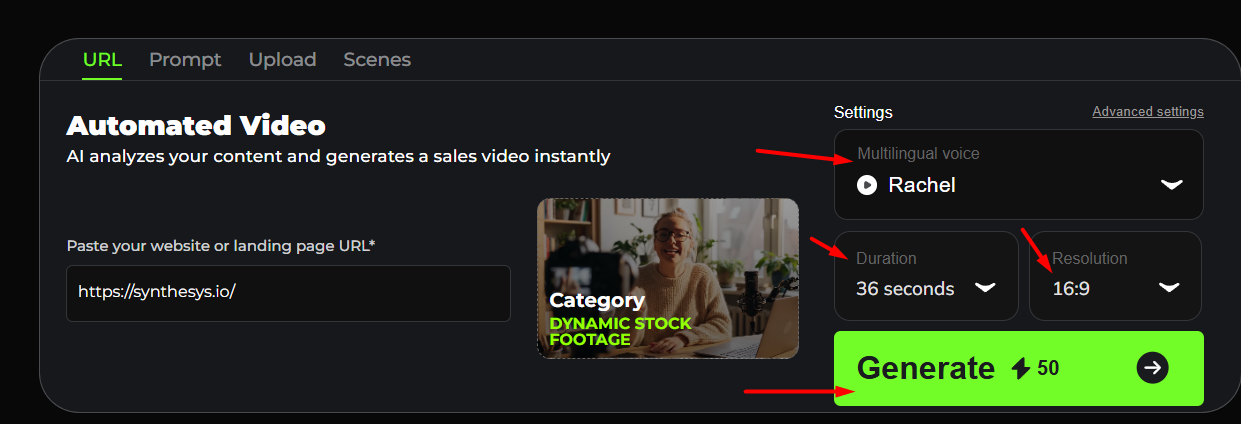The image size is (1241, 424).
Task: Switch to the URL tab
Action: [102, 60]
